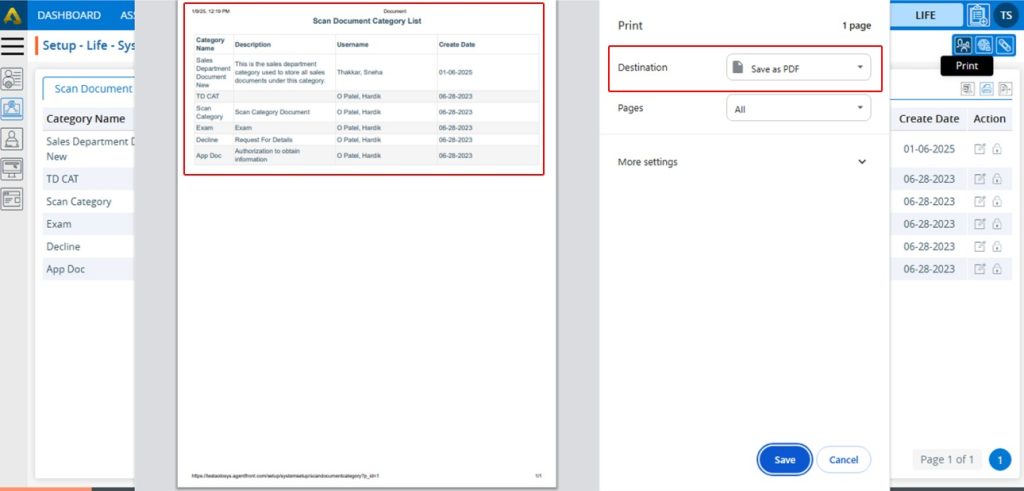Viewport: 1024px width, 491px height.
Task: Open the TS user profile avatar
Action: tap(1004, 15)
